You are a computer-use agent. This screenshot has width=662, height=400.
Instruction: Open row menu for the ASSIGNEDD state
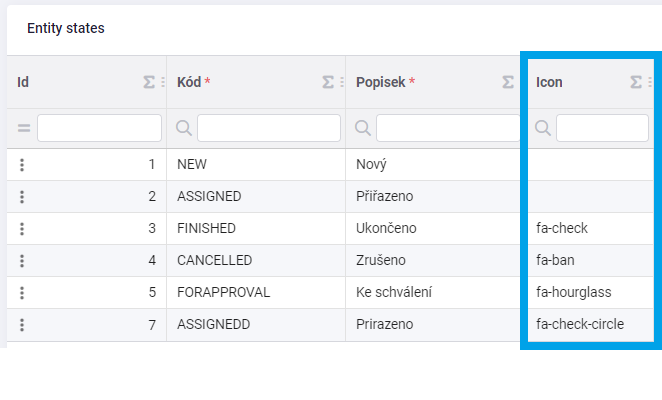click(22, 325)
